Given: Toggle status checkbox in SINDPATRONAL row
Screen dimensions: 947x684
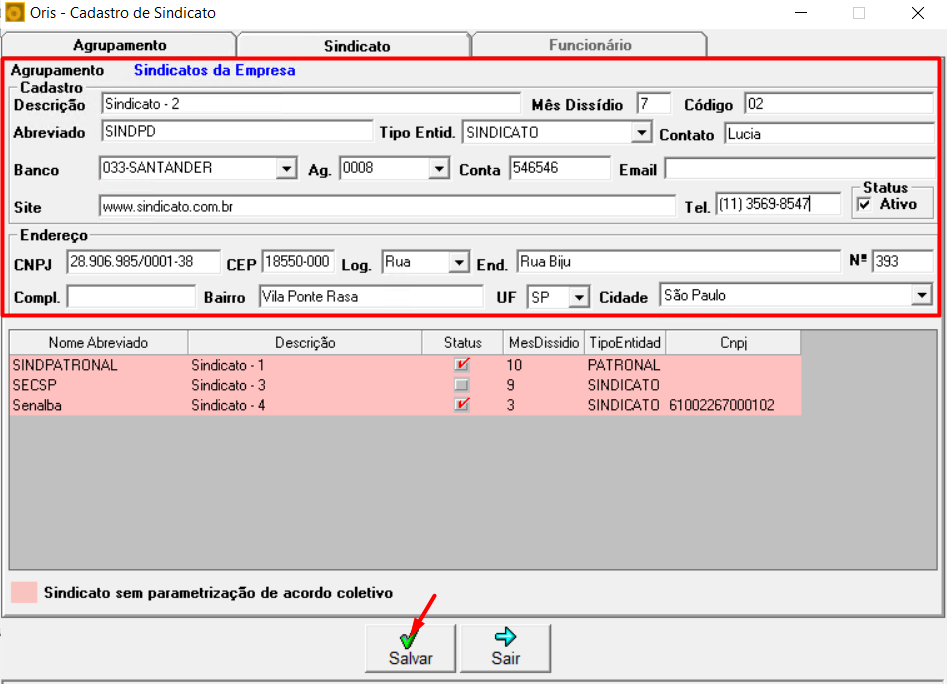Looking at the screenshot, I should point(462,365).
